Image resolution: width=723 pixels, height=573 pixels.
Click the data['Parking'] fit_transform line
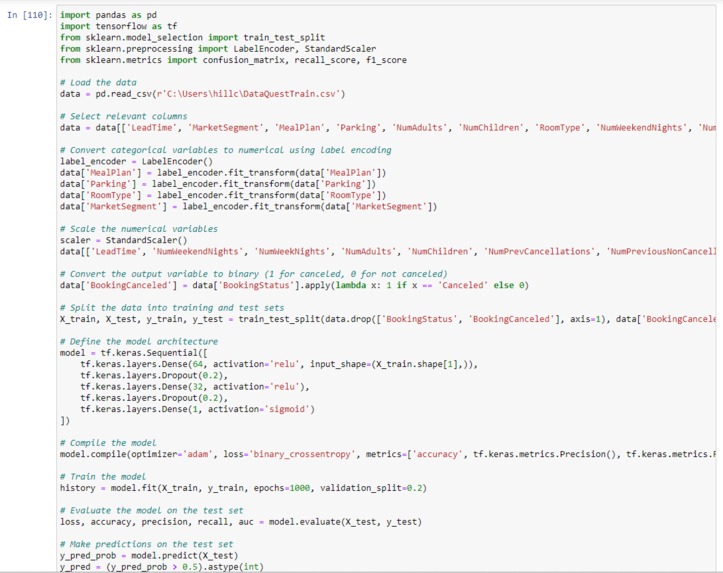[218, 184]
